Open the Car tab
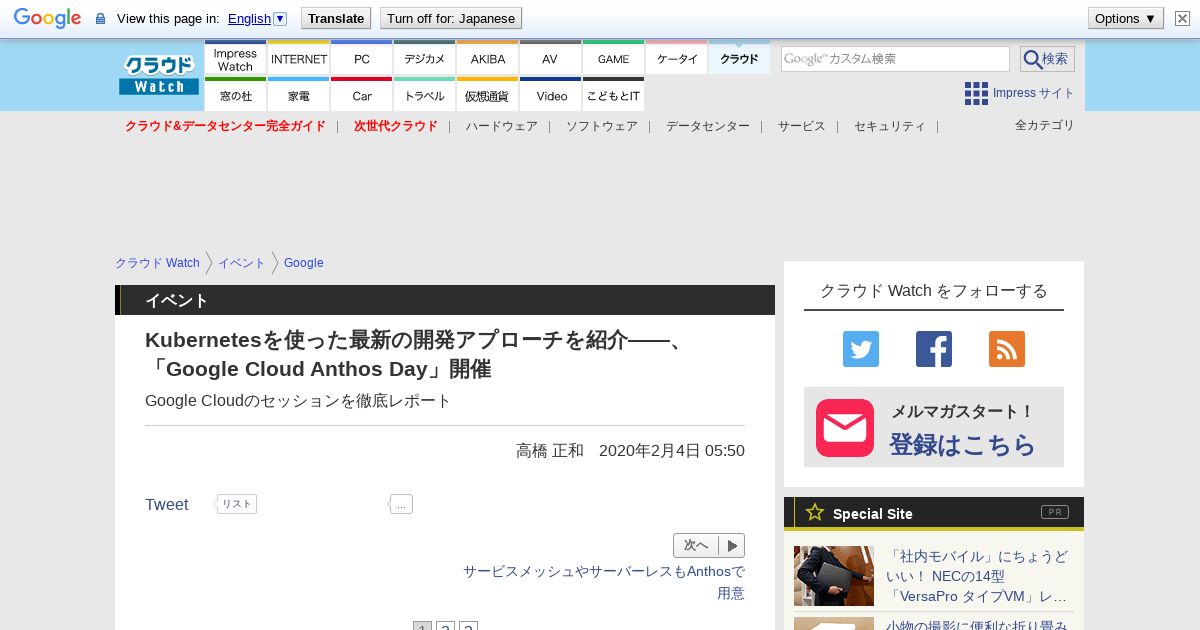Screen dimensions: 1200x630 pyautogui.click(x=362, y=95)
